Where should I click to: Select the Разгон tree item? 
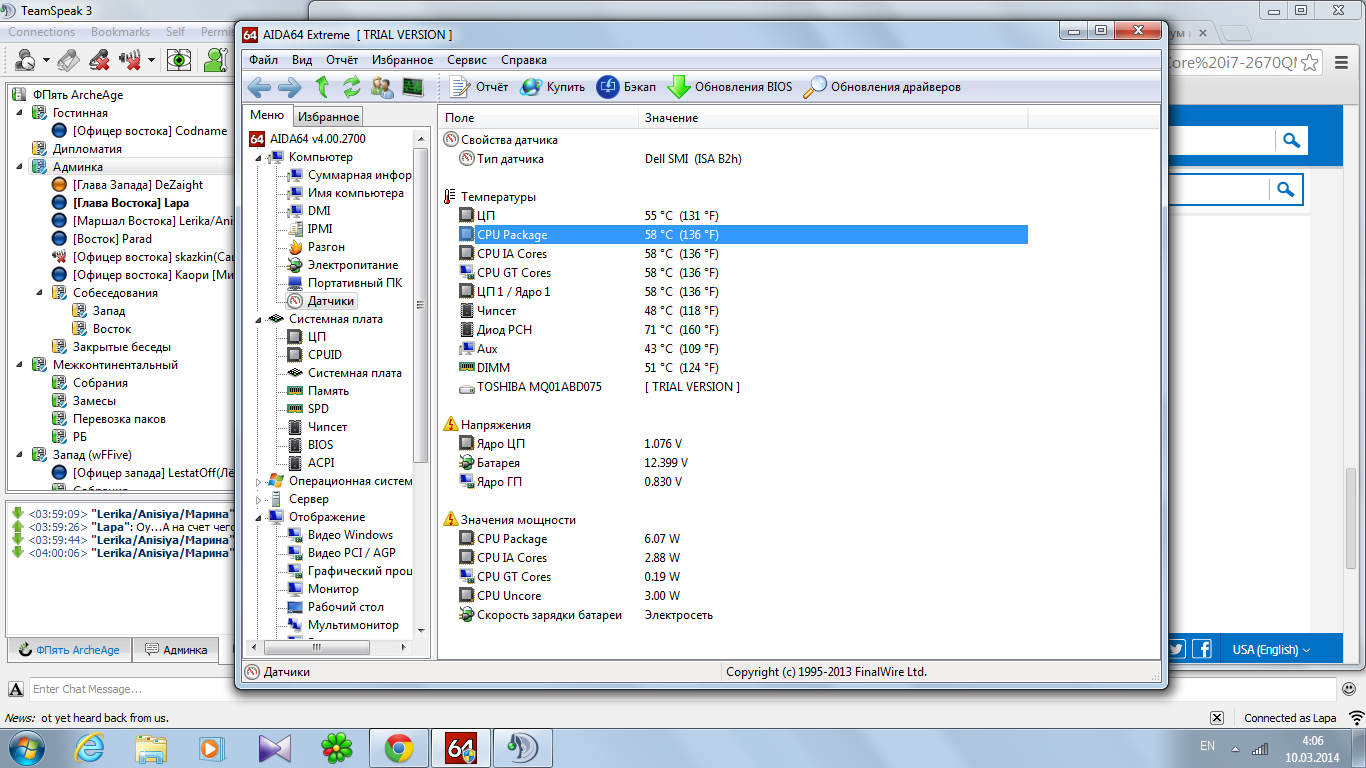(x=316, y=247)
